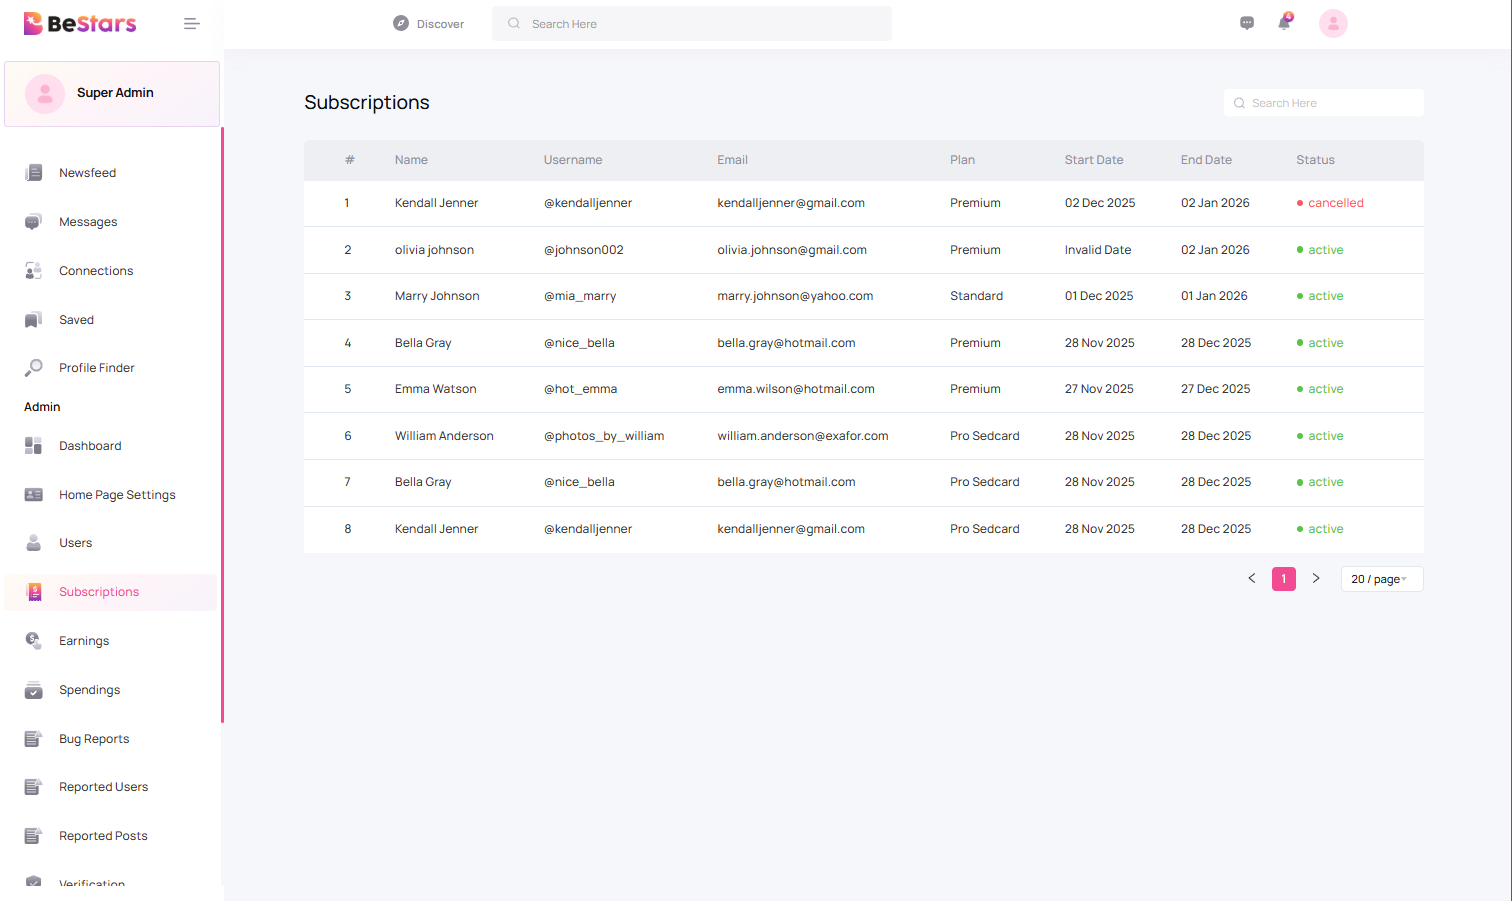The image size is (1512, 901).
Task: Open Bug Reports
Action: click(95, 738)
